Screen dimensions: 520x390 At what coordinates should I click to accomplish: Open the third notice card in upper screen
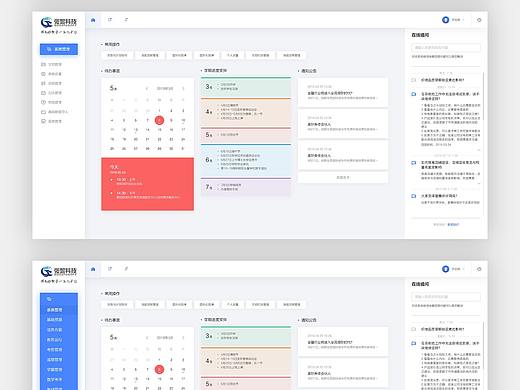pyautogui.click(x=343, y=155)
